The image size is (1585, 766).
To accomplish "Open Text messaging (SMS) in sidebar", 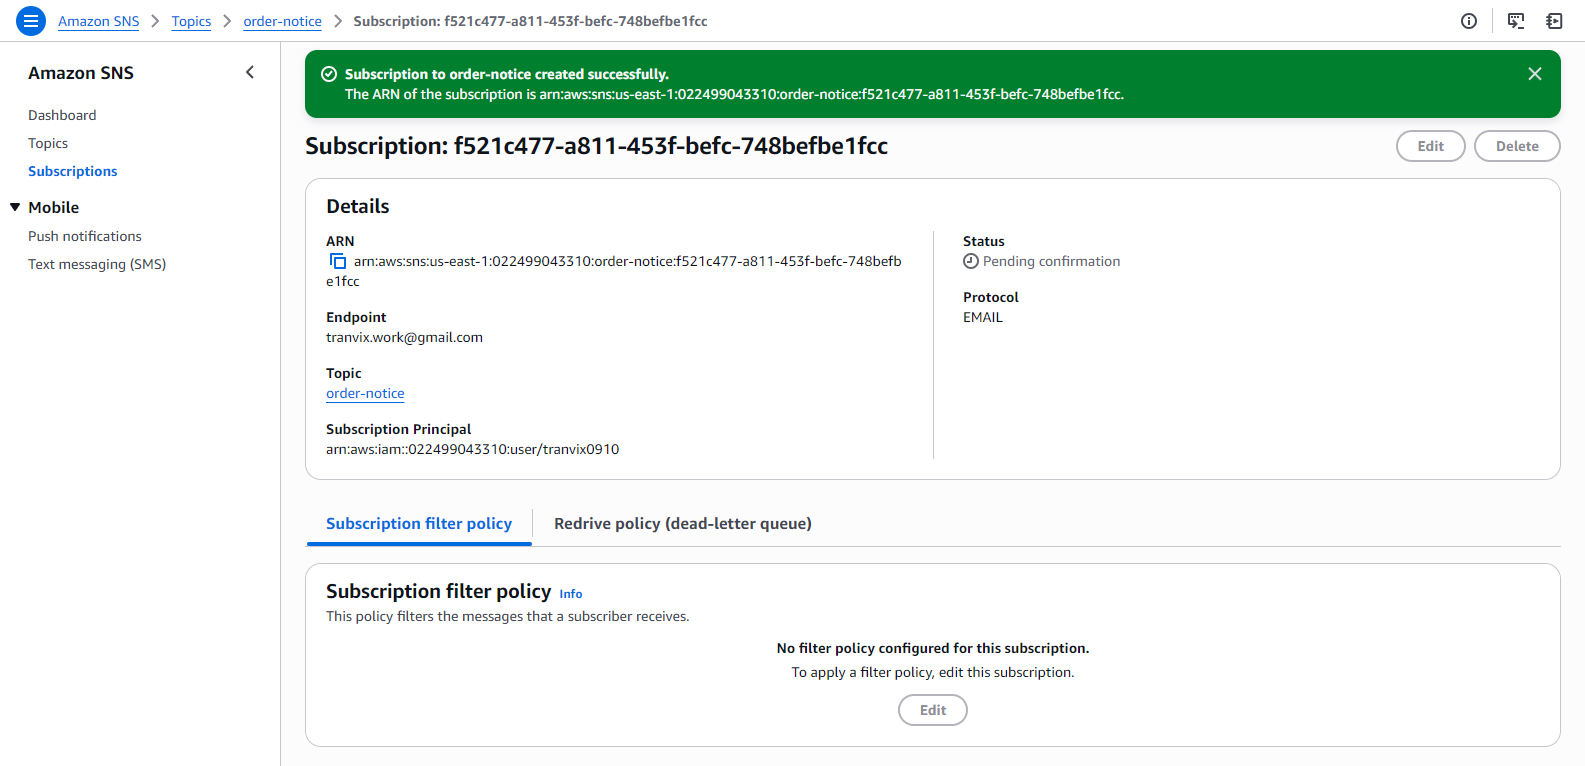I will pyautogui.click(x=97, y=264).
